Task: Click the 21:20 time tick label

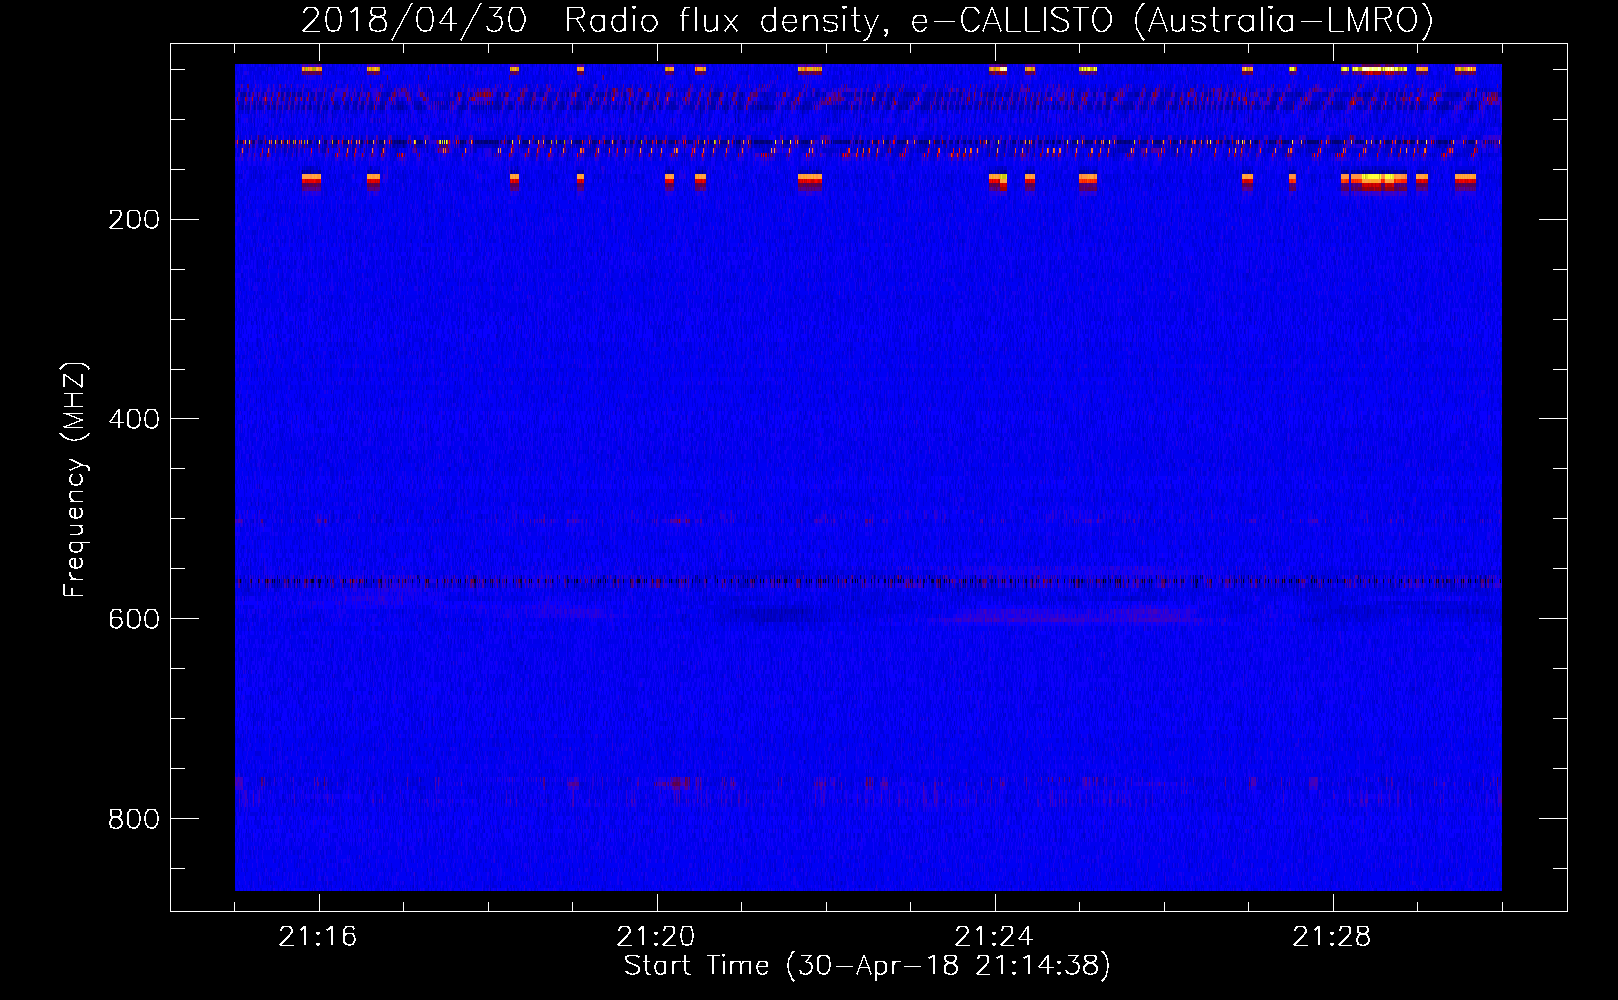Action: 656,937
